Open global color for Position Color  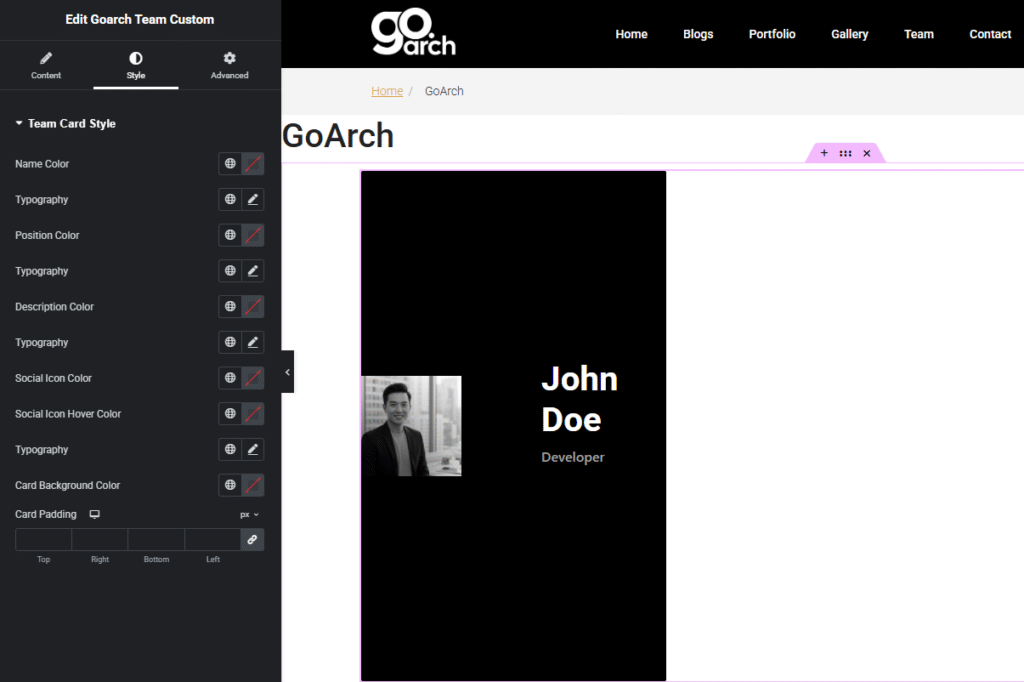coord(230,235)
